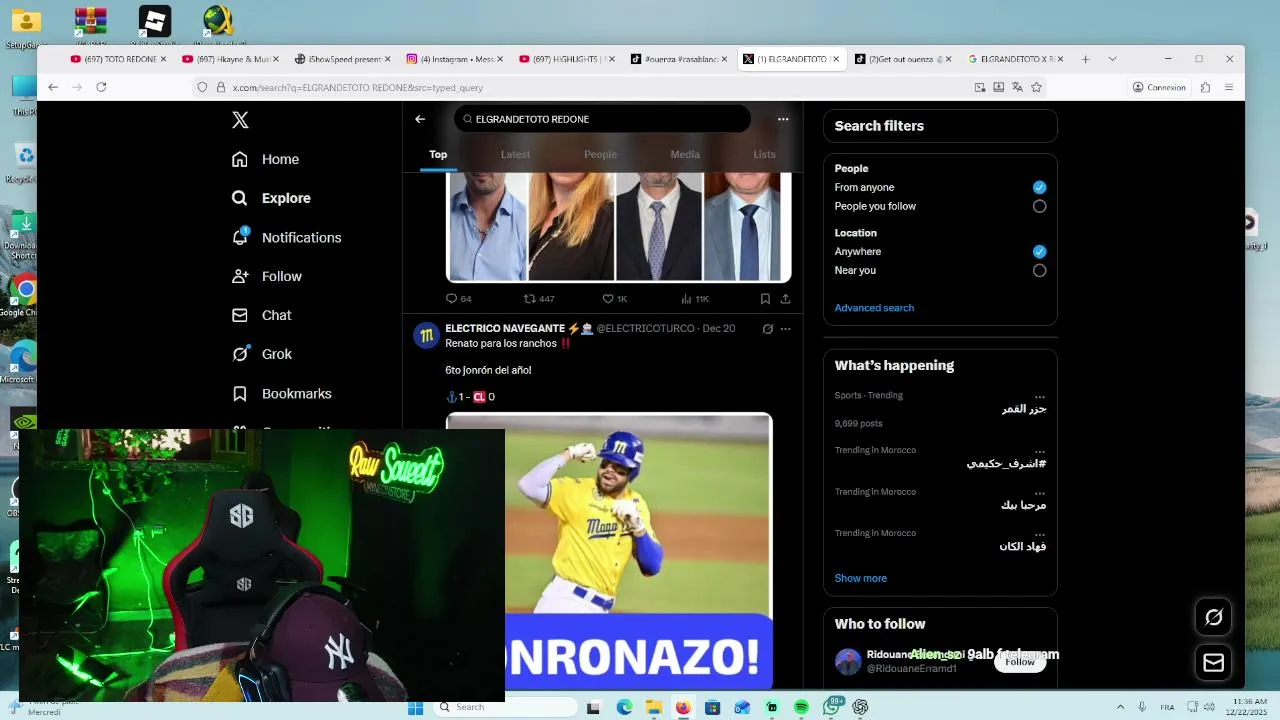The image size is (1280, 720).
Task: Open Spotify from the taskbar
Action: click(801, 707)
